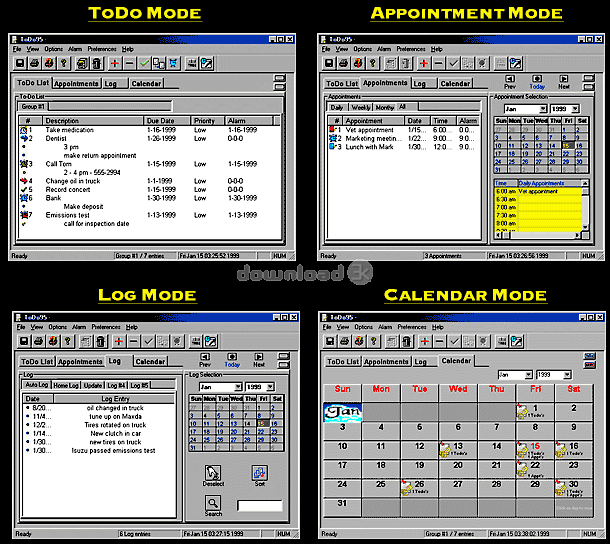The image size is (610, 544).
Task: Click the trash can icon in Log Mode window
Action: tap(101, 341)
